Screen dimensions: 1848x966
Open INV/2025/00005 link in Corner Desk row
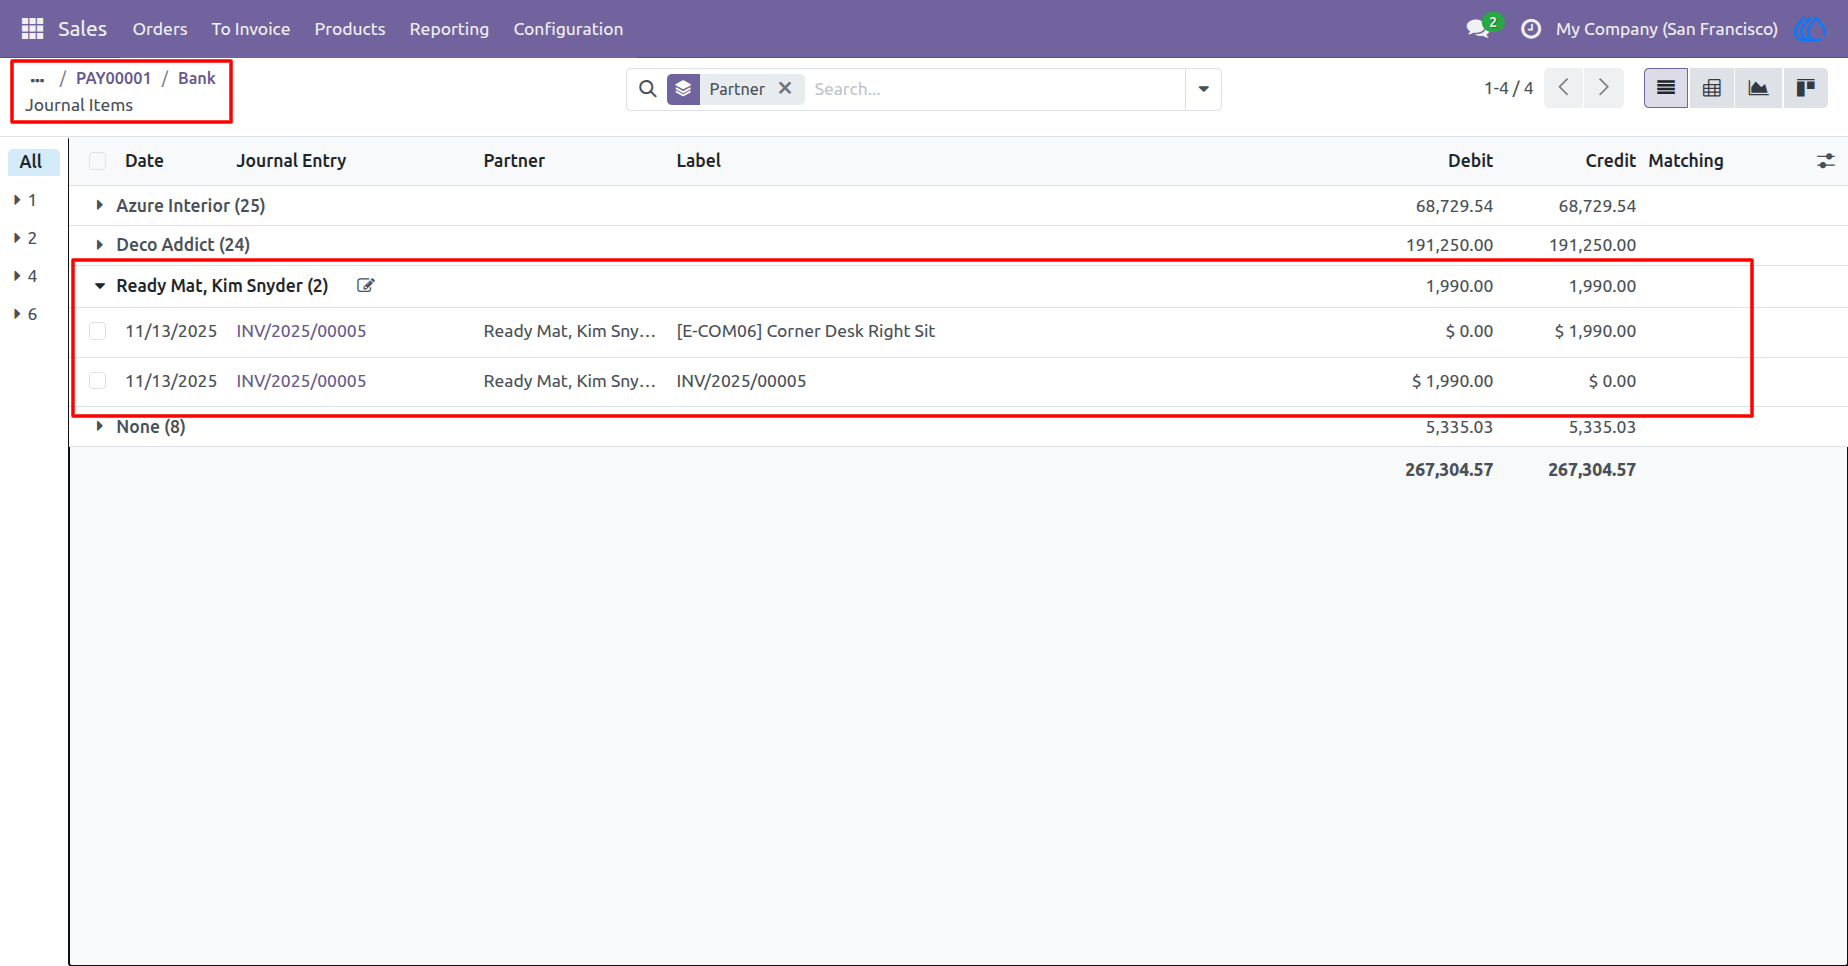point(301,331)
